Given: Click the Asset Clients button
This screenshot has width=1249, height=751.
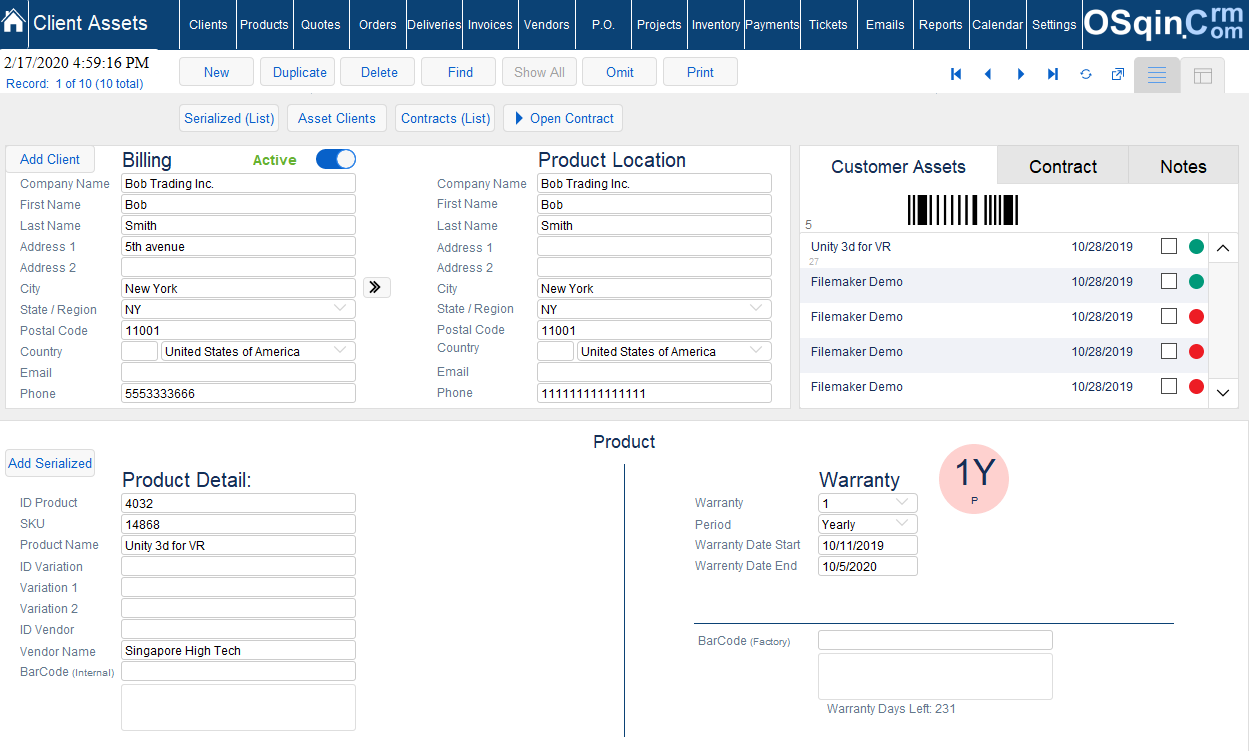Looking at the screenshot, I should tap(337, 118).
